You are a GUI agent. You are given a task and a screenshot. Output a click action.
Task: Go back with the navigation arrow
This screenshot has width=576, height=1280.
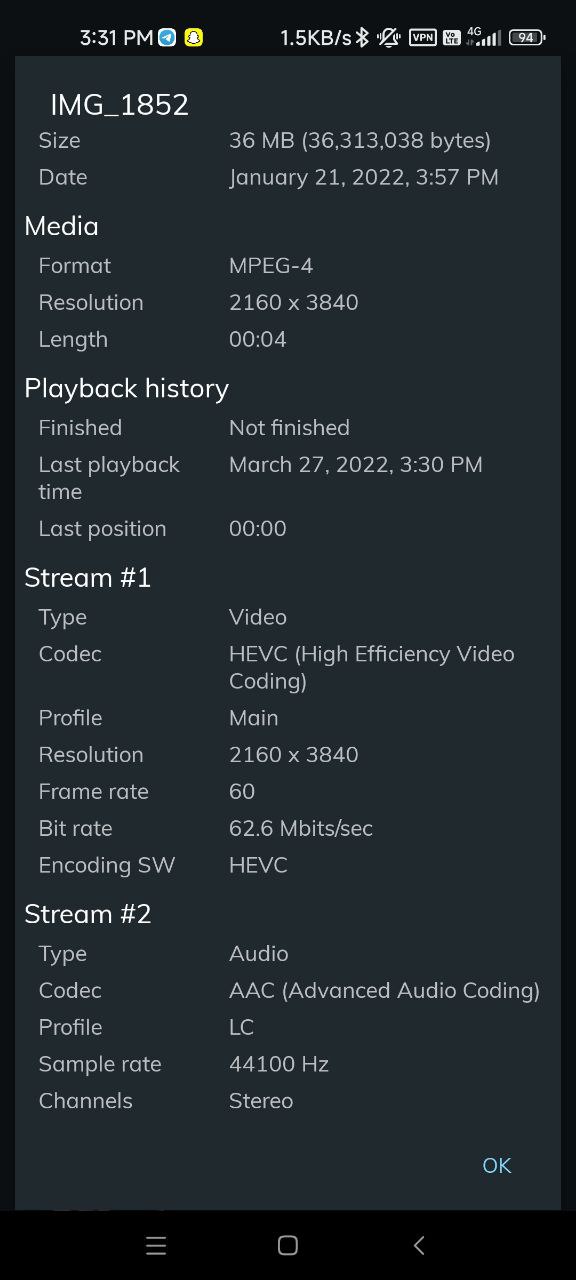tap(419, 1245)
